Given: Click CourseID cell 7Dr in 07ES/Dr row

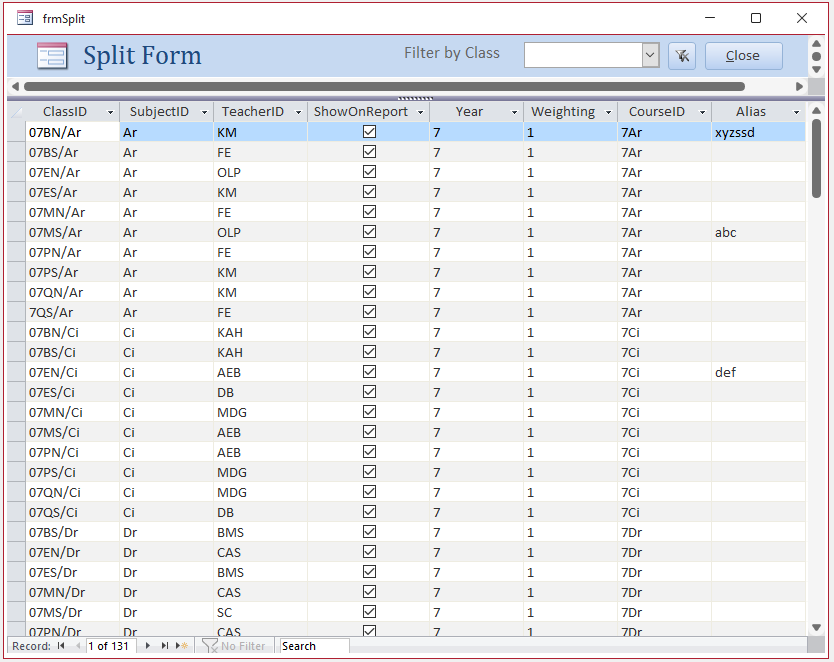Looking at the screenshot, I should tap(664, 572).
